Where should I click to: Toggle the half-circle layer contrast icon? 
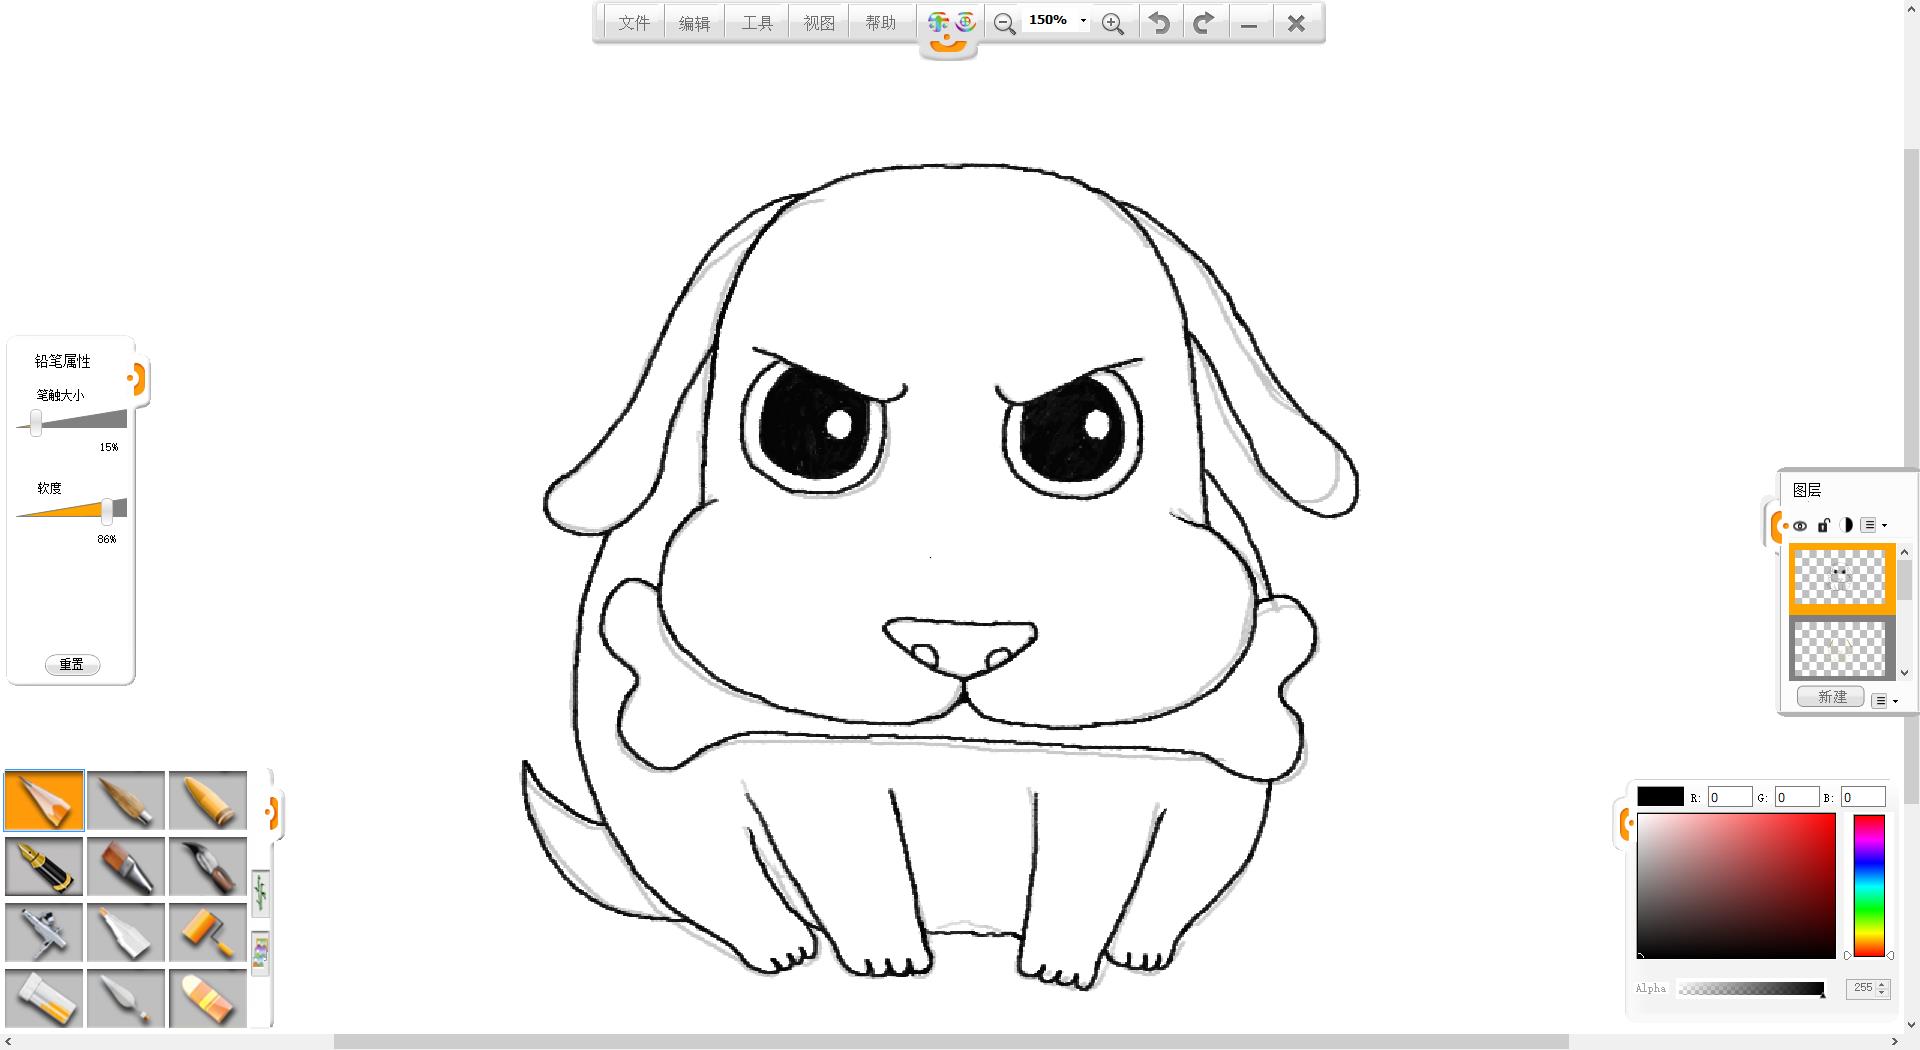coord(1846,525)
